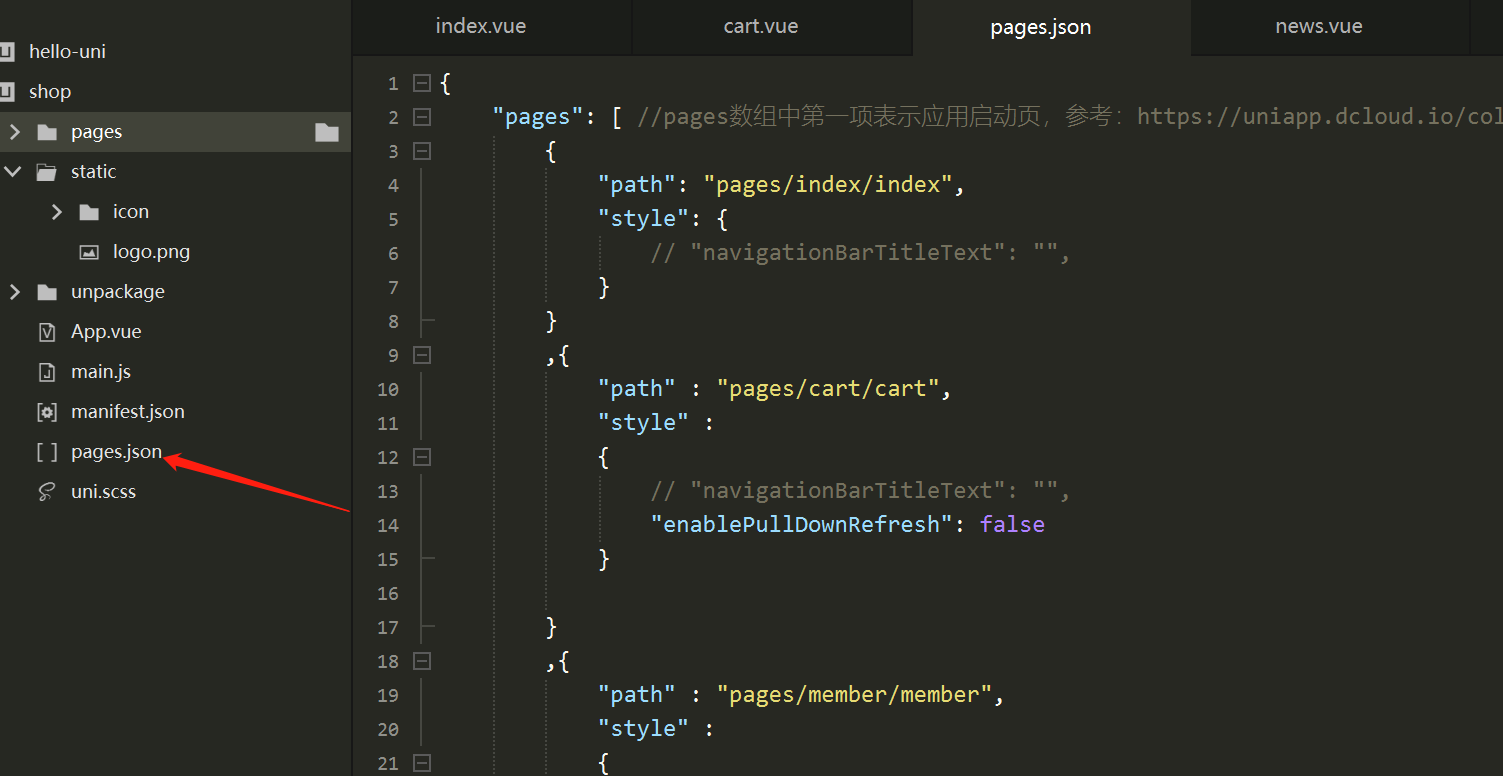Collapse the style block fold at line 12
The image size is (1503, 776).
[x=421, y=457]
